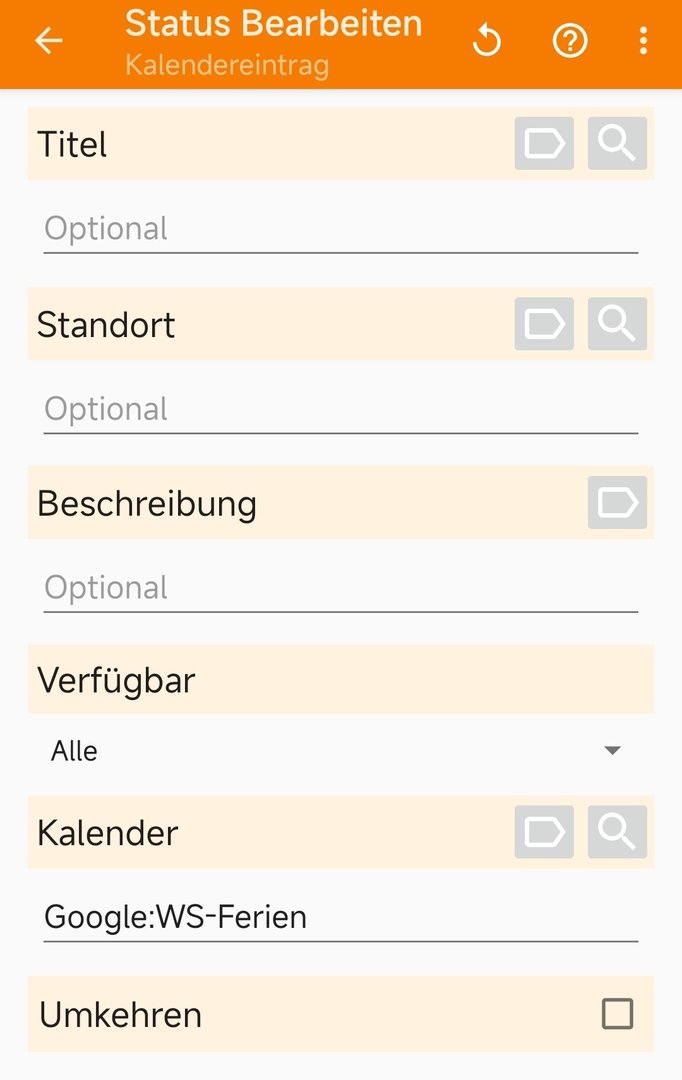Focus the Standort optional input field

point(340,410)
